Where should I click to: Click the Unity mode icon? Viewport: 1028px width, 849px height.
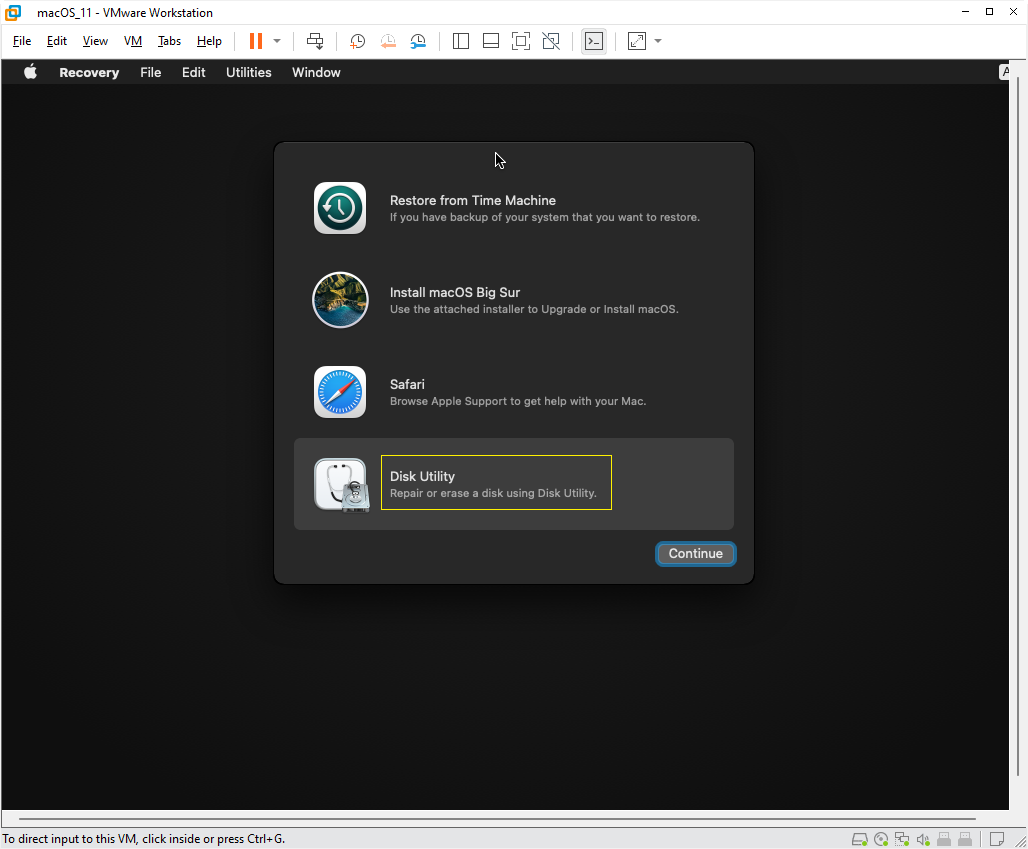pyautogui.click(x=551, y=41)
